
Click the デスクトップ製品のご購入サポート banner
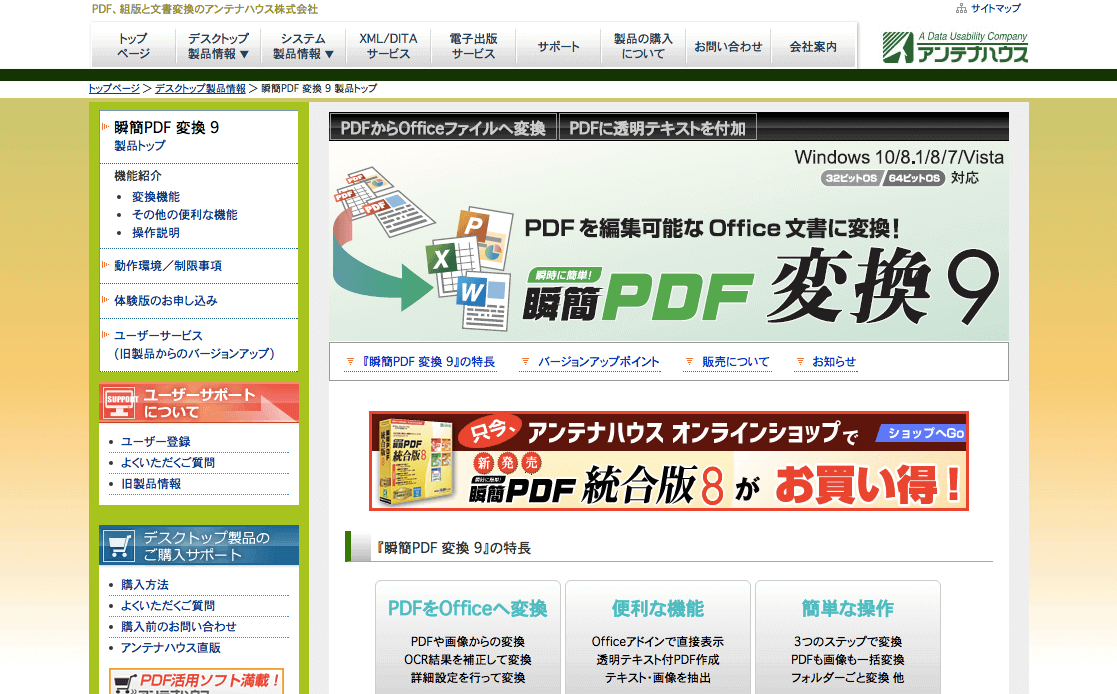click(199, 546)
